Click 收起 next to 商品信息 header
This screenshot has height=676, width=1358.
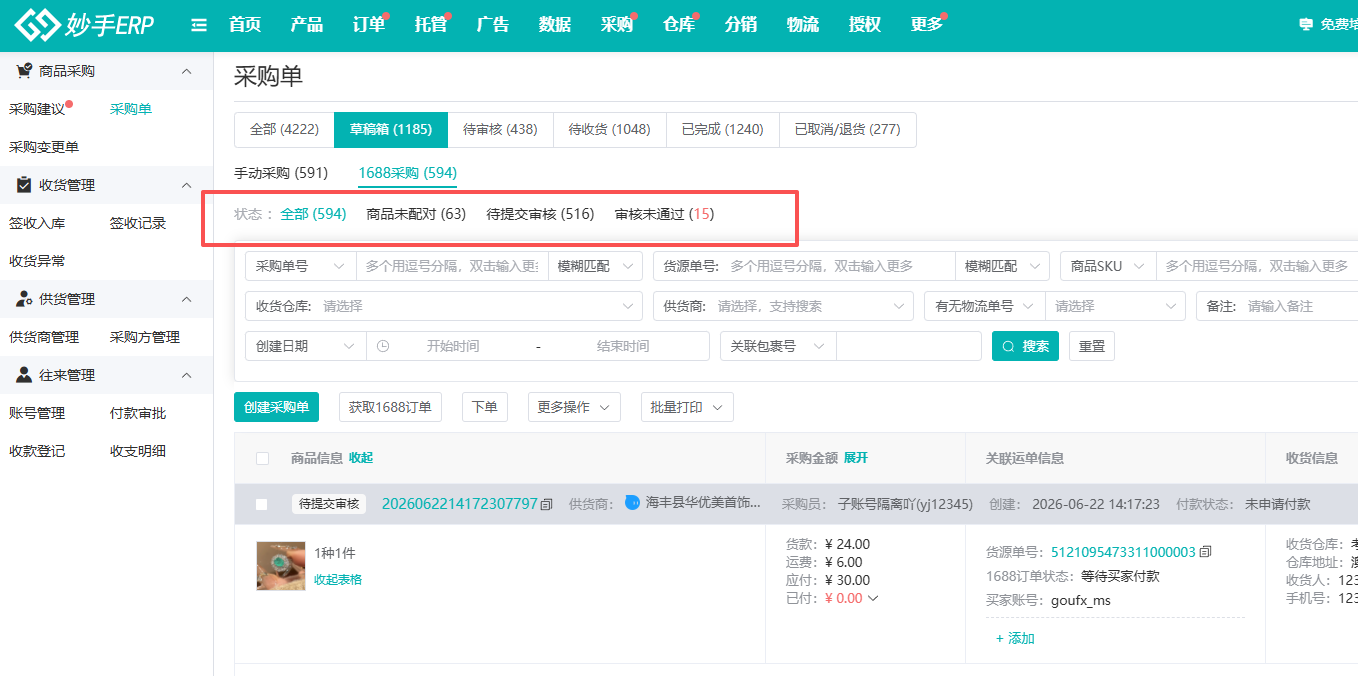pyautogui.click(x=361, y=458)
